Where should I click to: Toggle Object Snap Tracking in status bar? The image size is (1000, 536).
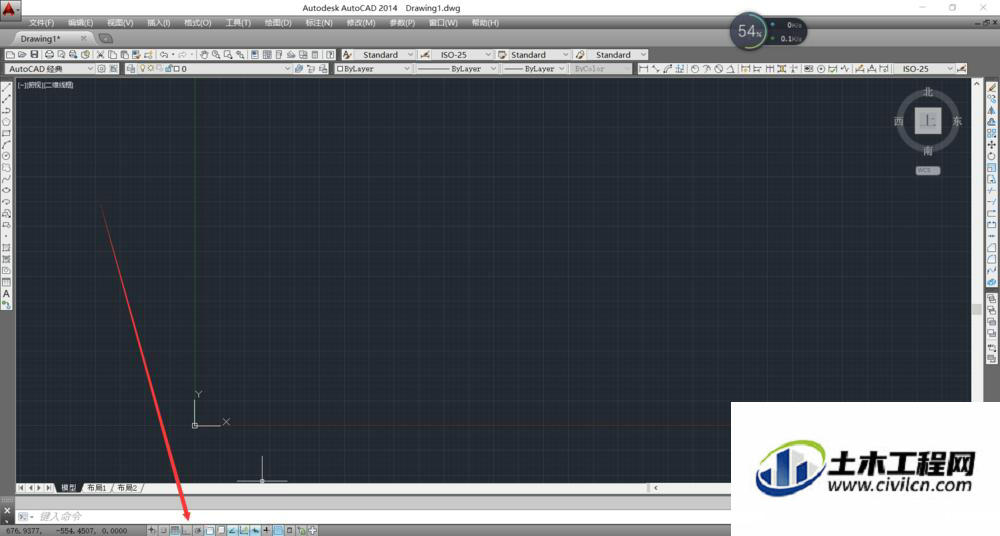click(x=232, y=530)
